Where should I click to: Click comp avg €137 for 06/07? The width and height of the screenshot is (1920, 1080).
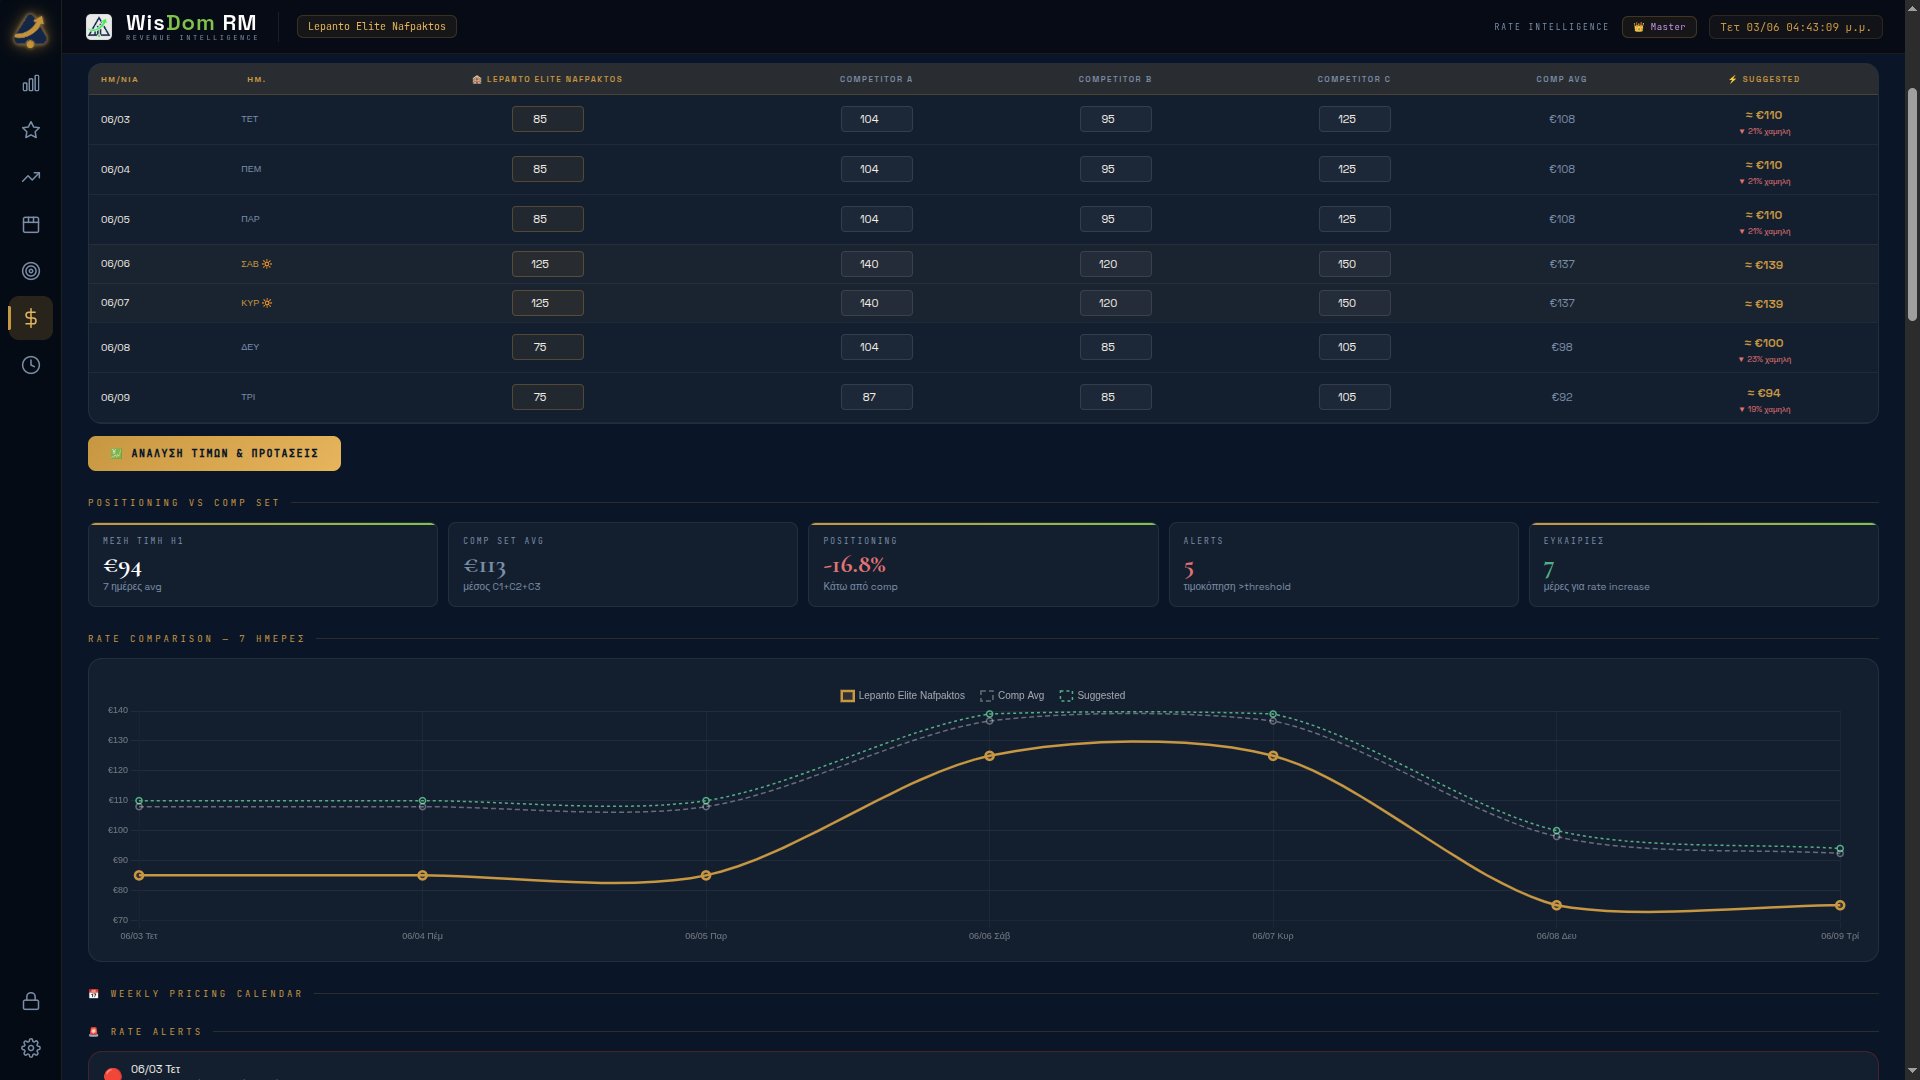coord(1562,303)
